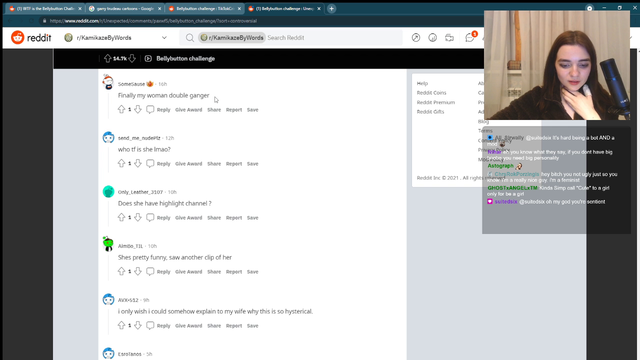This screenshot has width=640, height=360.
Task: Click Give Award on send_me_nudePlz's comment
Action: coord(189,164)
